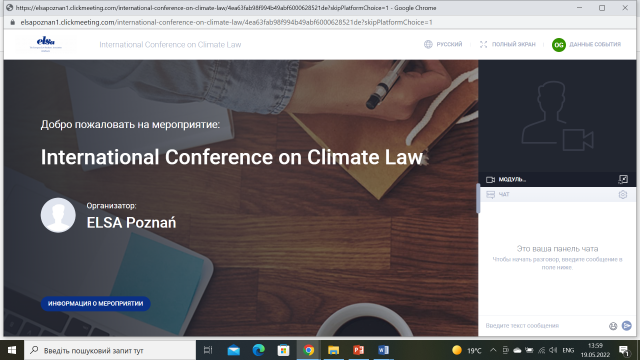Image resolution: width=640 pixels, height=360 pixels.
Task: Open Microsoft Edge from the taskbar
Action: coord(258,350)
